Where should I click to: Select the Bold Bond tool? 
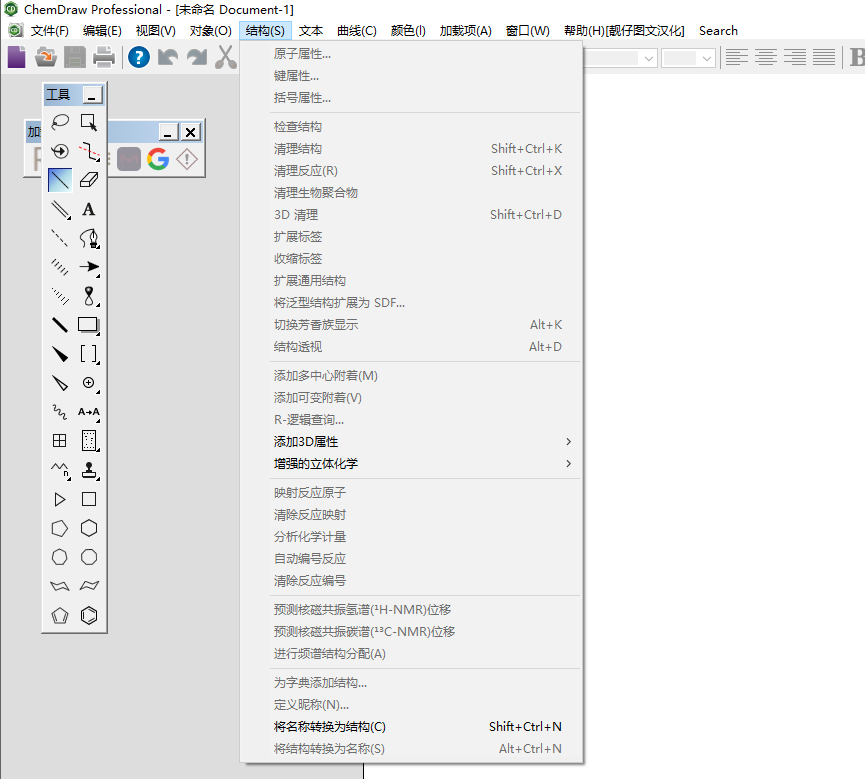coord(60,325)
